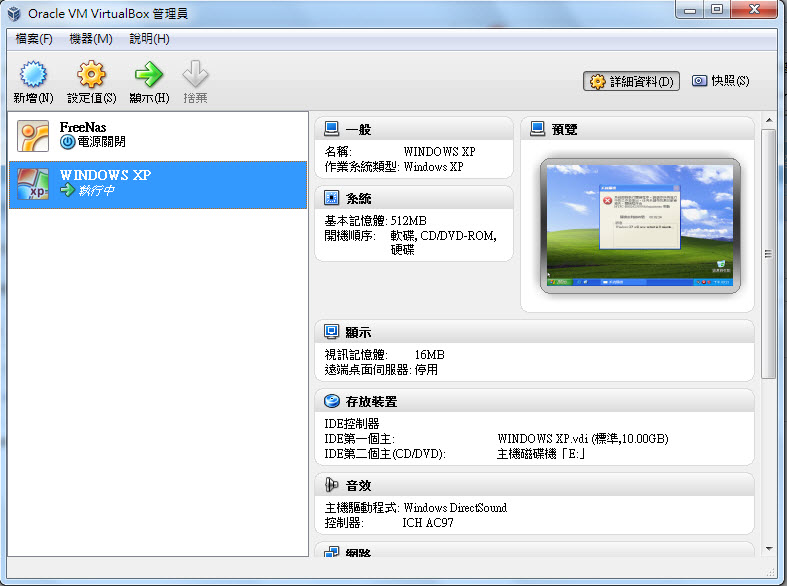This screenshot has width=787, height=586.
Task: Click the 存放裝置 storage disc icon
Action: tap(332, 401)
